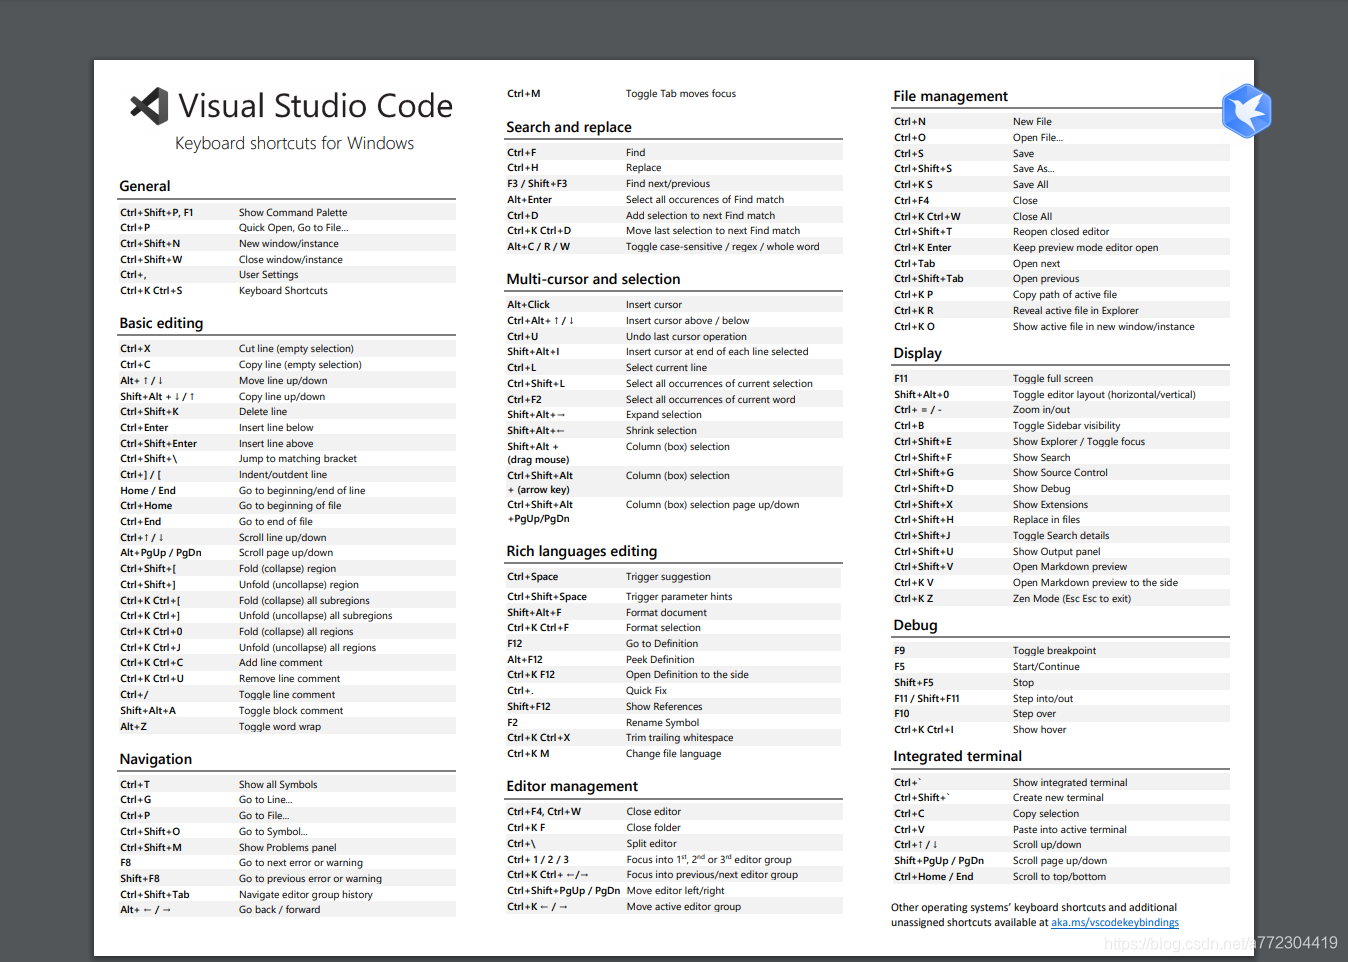Click the 'Expand selection' row text
This screenshot has width=1348, height=962.
(664, 415)
